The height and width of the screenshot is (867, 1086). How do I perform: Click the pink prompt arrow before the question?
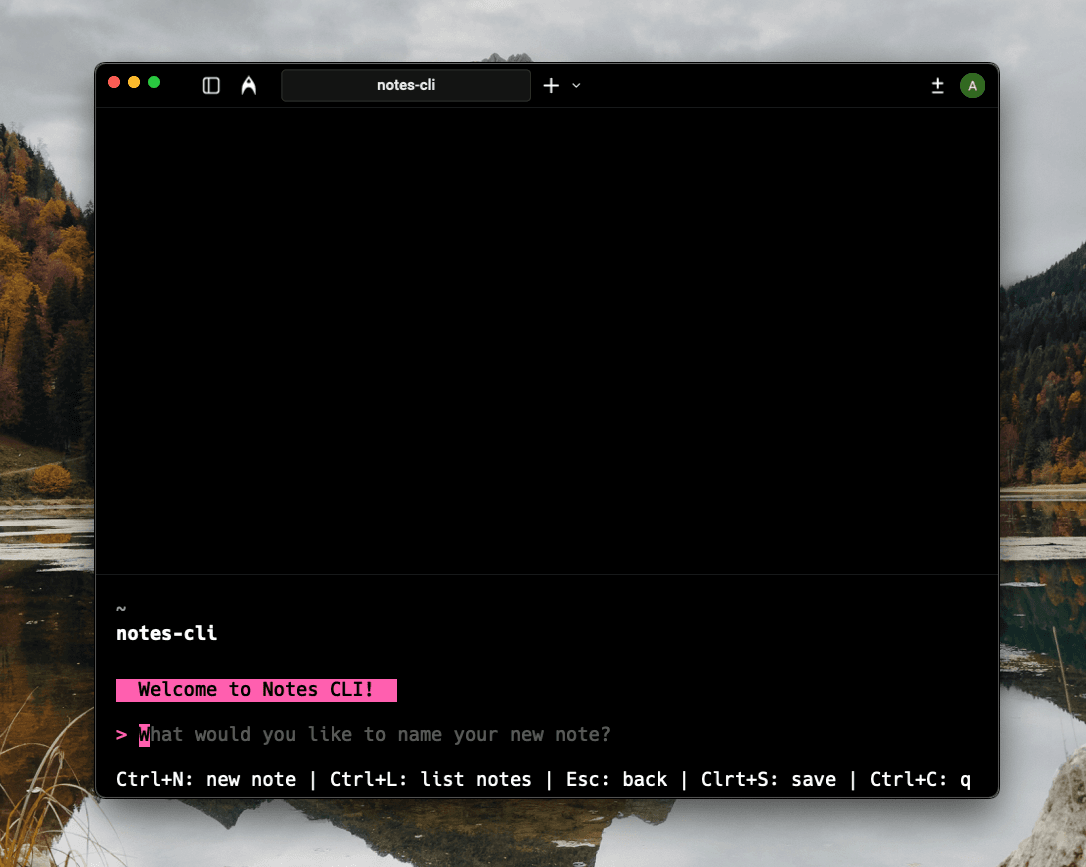click(120, 734)
